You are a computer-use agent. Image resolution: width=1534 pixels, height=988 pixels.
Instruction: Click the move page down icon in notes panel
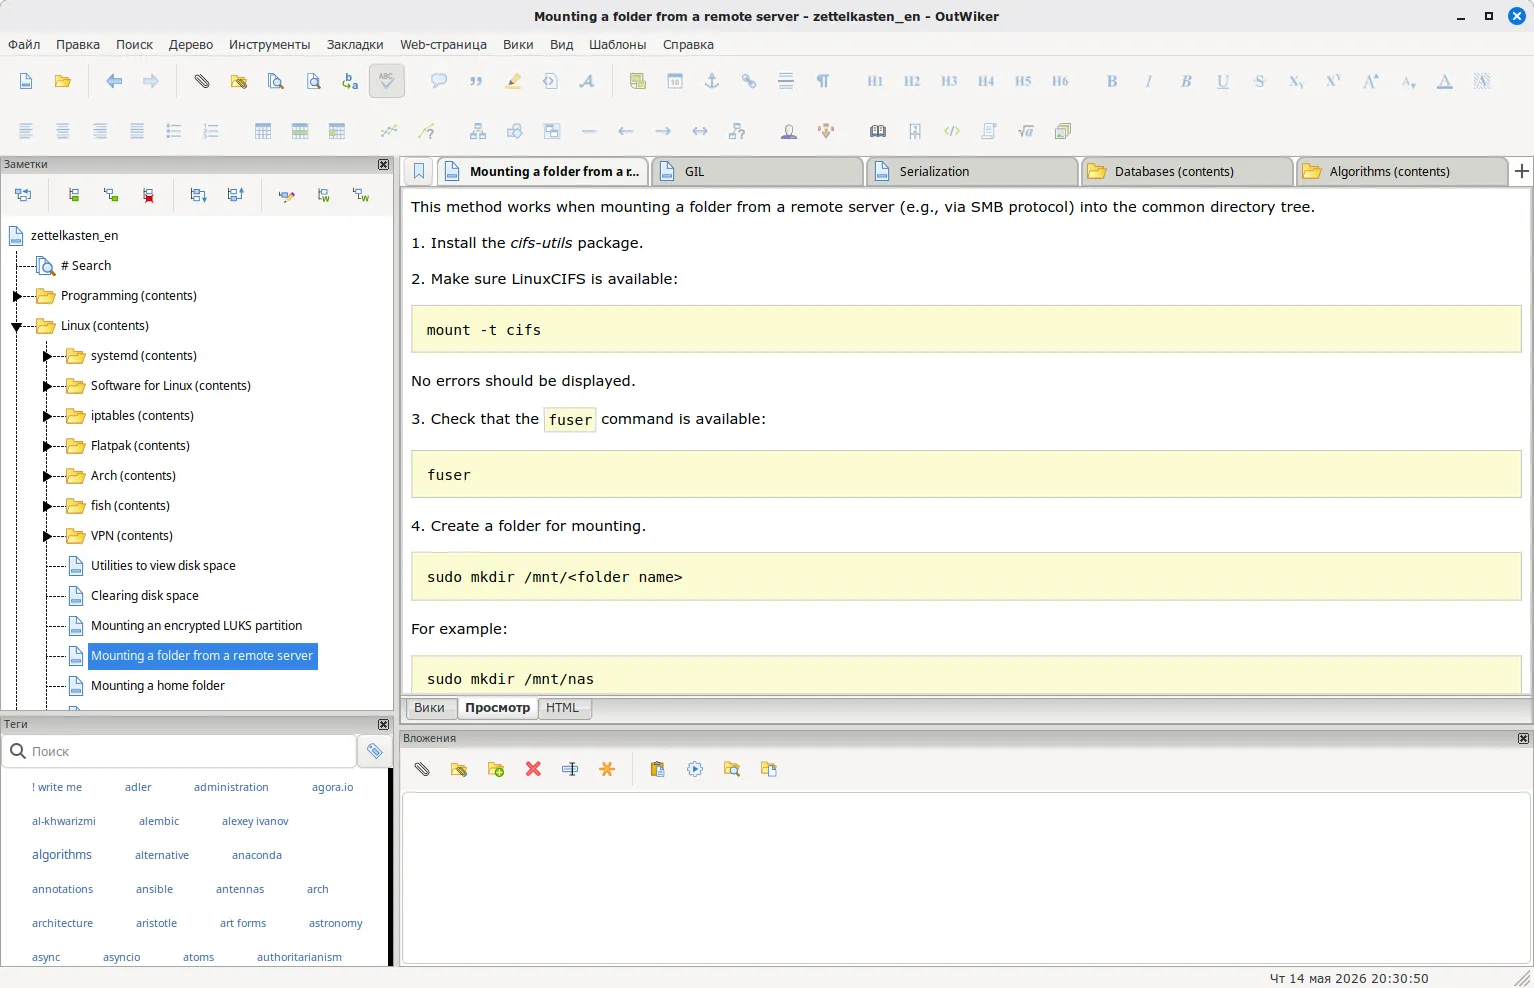pos(198,195)
